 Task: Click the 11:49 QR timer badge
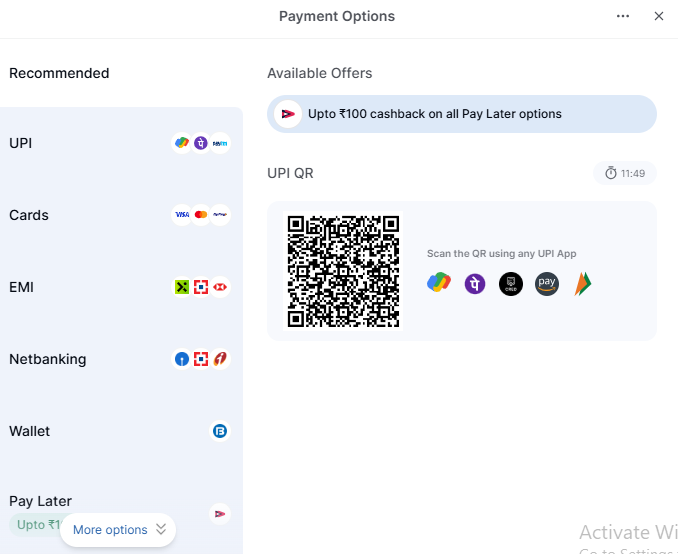click(625, 173)
